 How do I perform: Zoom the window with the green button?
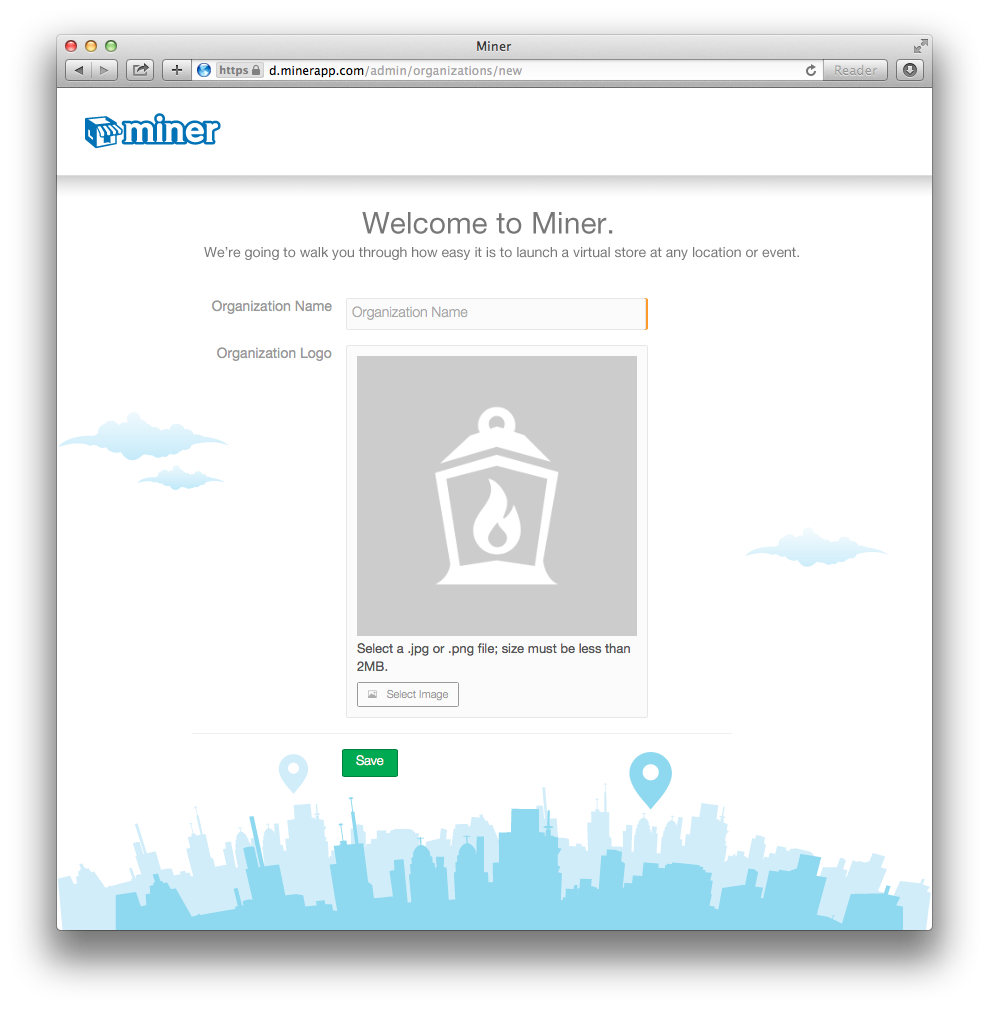coord(111,46)
